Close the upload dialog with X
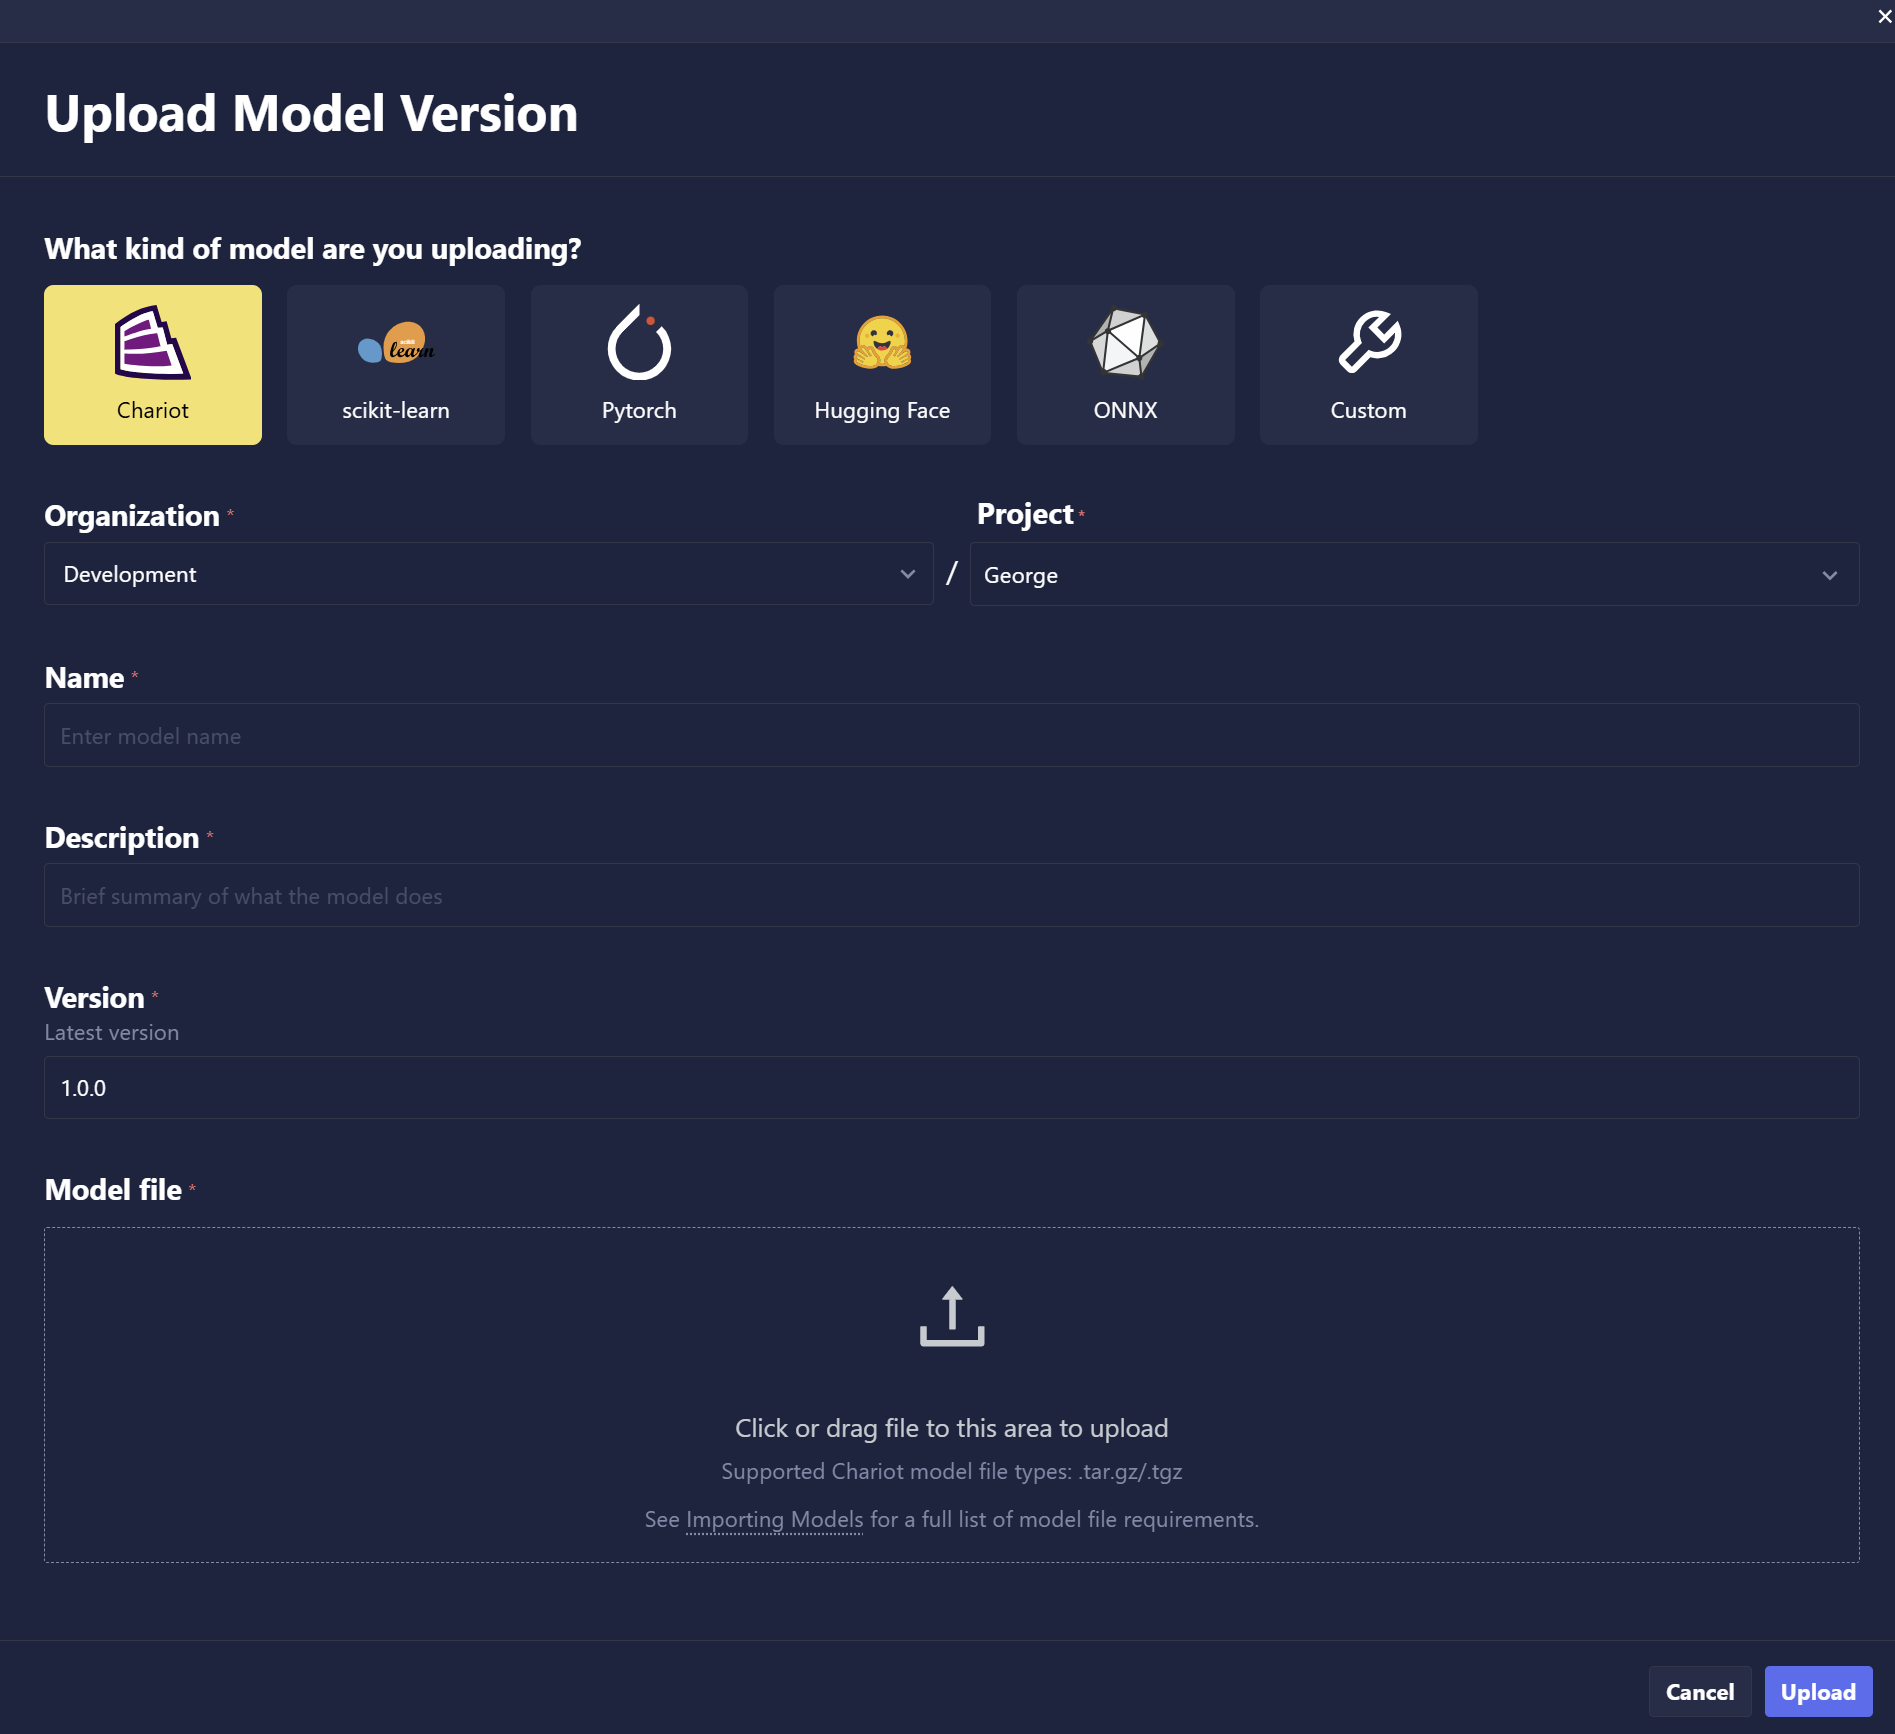This screenshot has width=1895, height=1734. (x=1884, y=17)
